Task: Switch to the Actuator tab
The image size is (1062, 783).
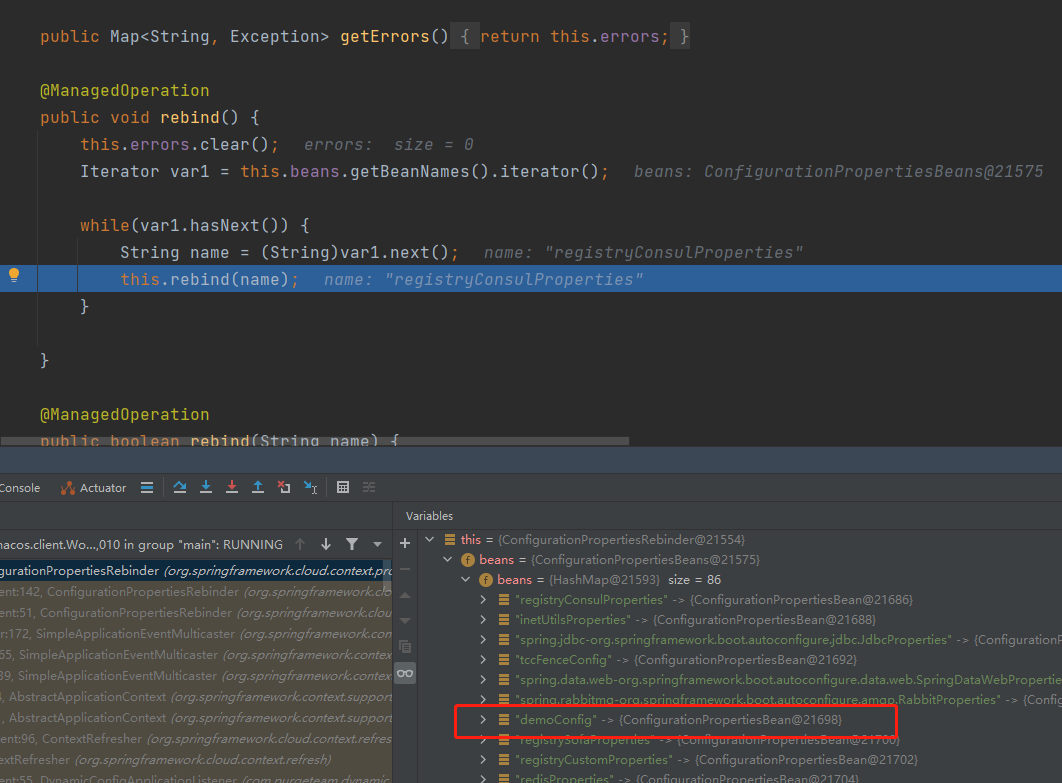Action: [94, 488]
